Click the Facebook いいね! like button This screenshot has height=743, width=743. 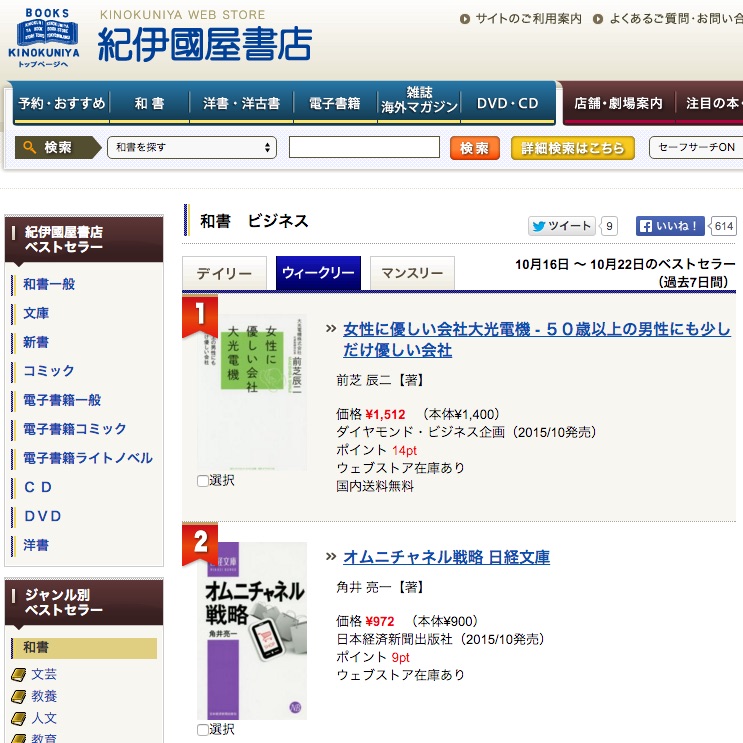(x=670, y=226)
